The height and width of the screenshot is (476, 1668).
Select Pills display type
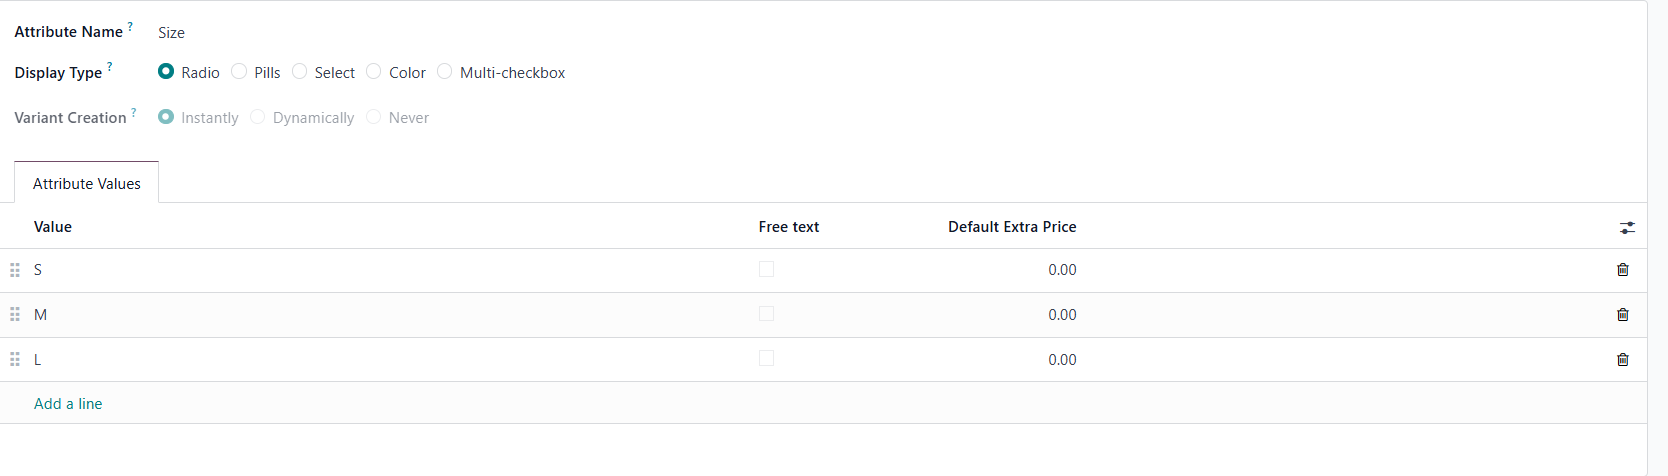(239, 72)
